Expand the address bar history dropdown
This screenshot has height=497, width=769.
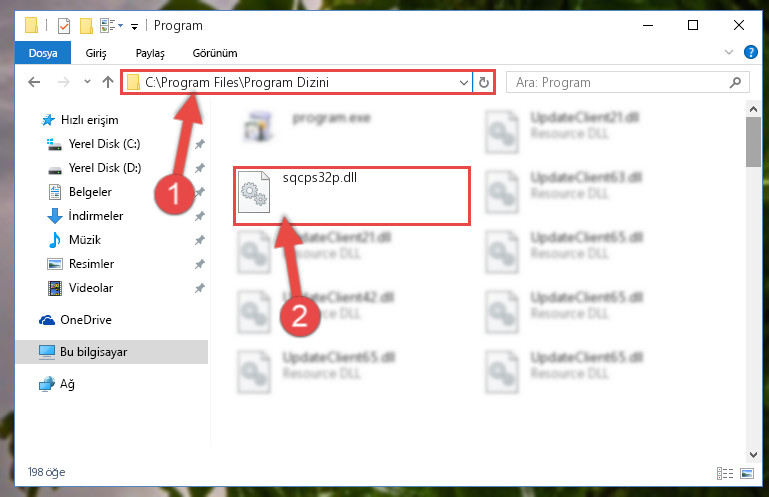463,82
